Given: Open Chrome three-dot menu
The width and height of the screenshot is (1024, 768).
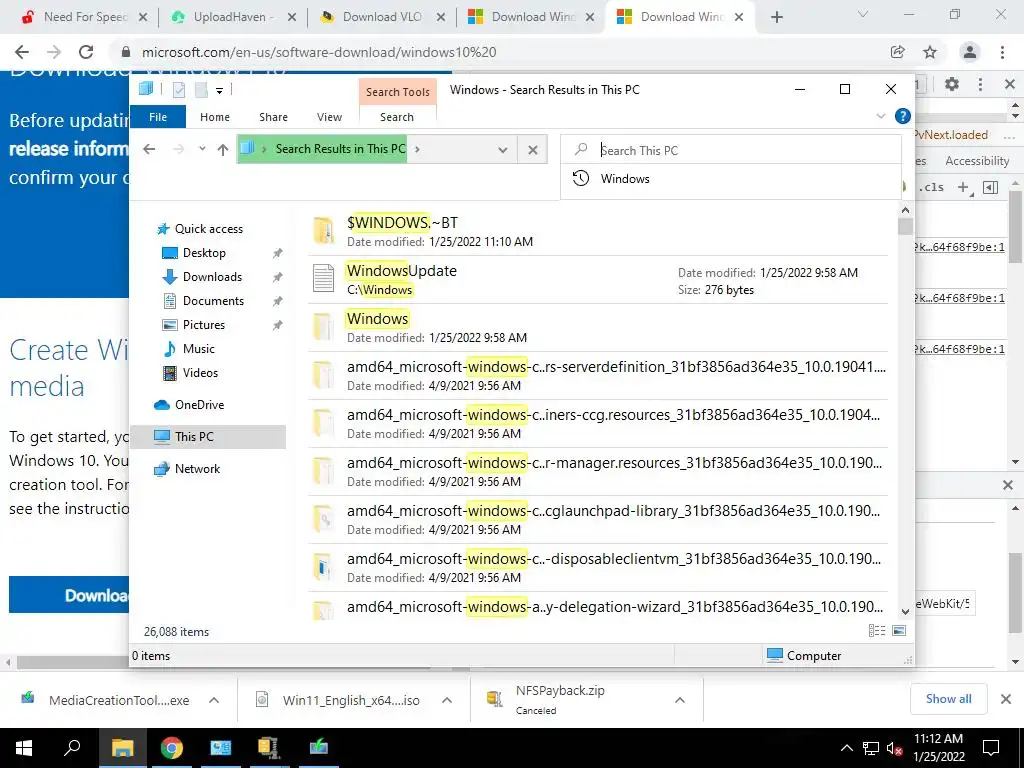Looking at the screenshot, I should coord(1002,52).
